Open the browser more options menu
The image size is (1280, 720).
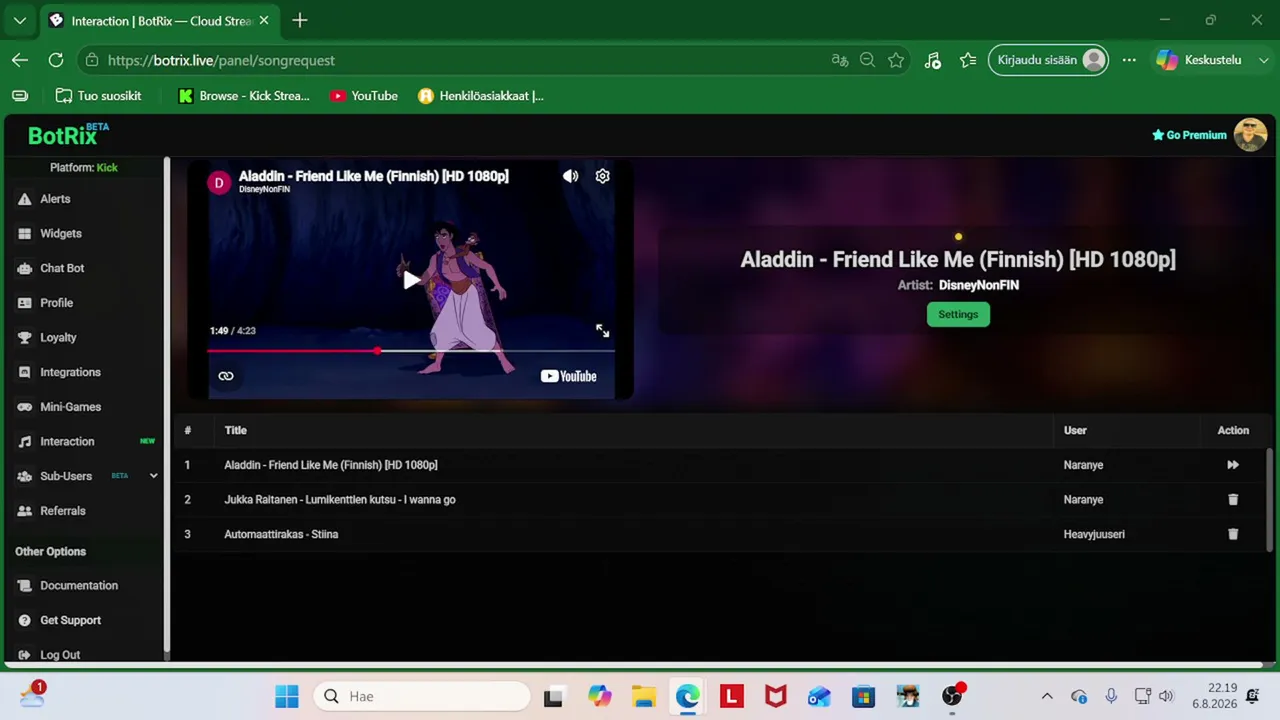[1129, 60]
